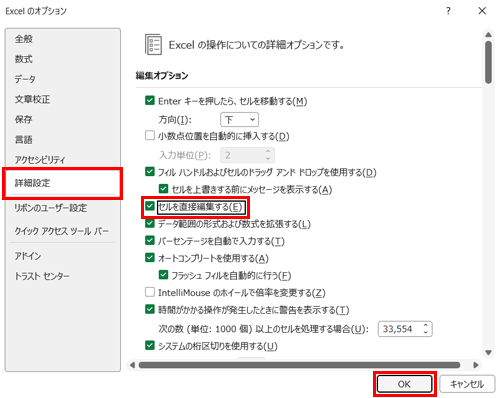Viewport: 500px width, 398px height.
Task: Click キャンセル to discard changes
Action: coord(467,384)
